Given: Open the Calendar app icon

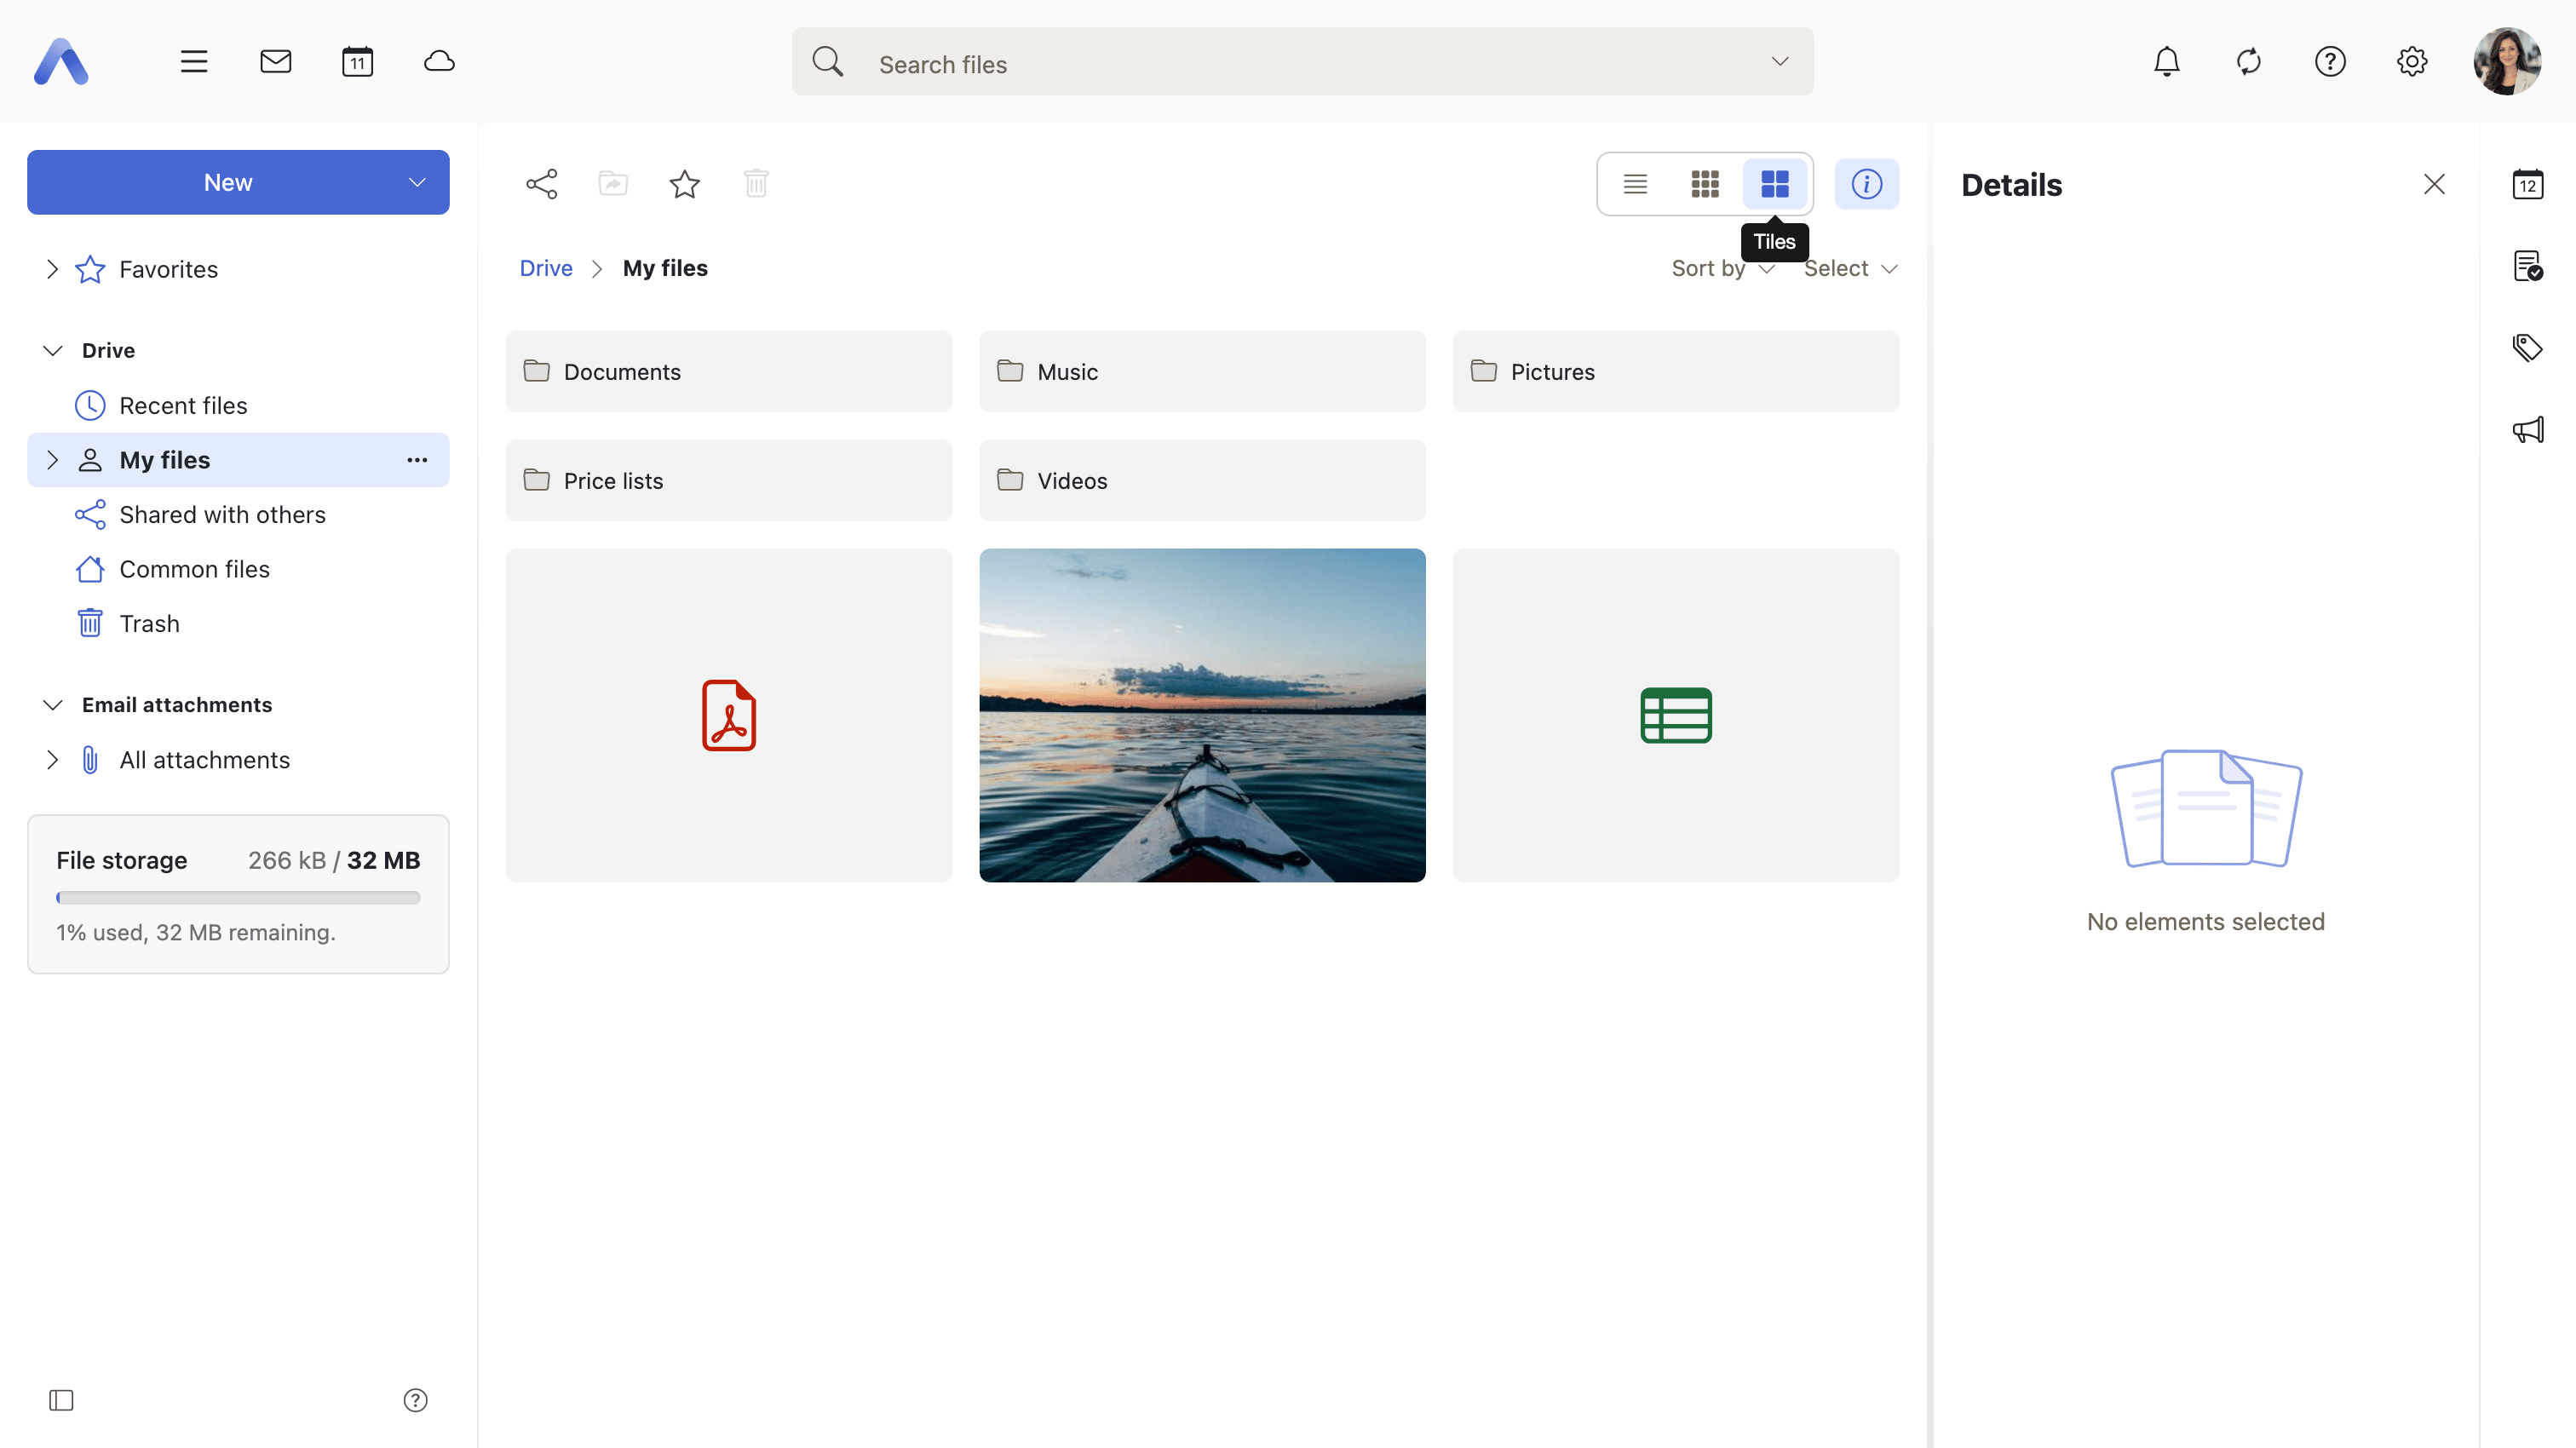Looking at the screenshot, I should coord(357,62).
